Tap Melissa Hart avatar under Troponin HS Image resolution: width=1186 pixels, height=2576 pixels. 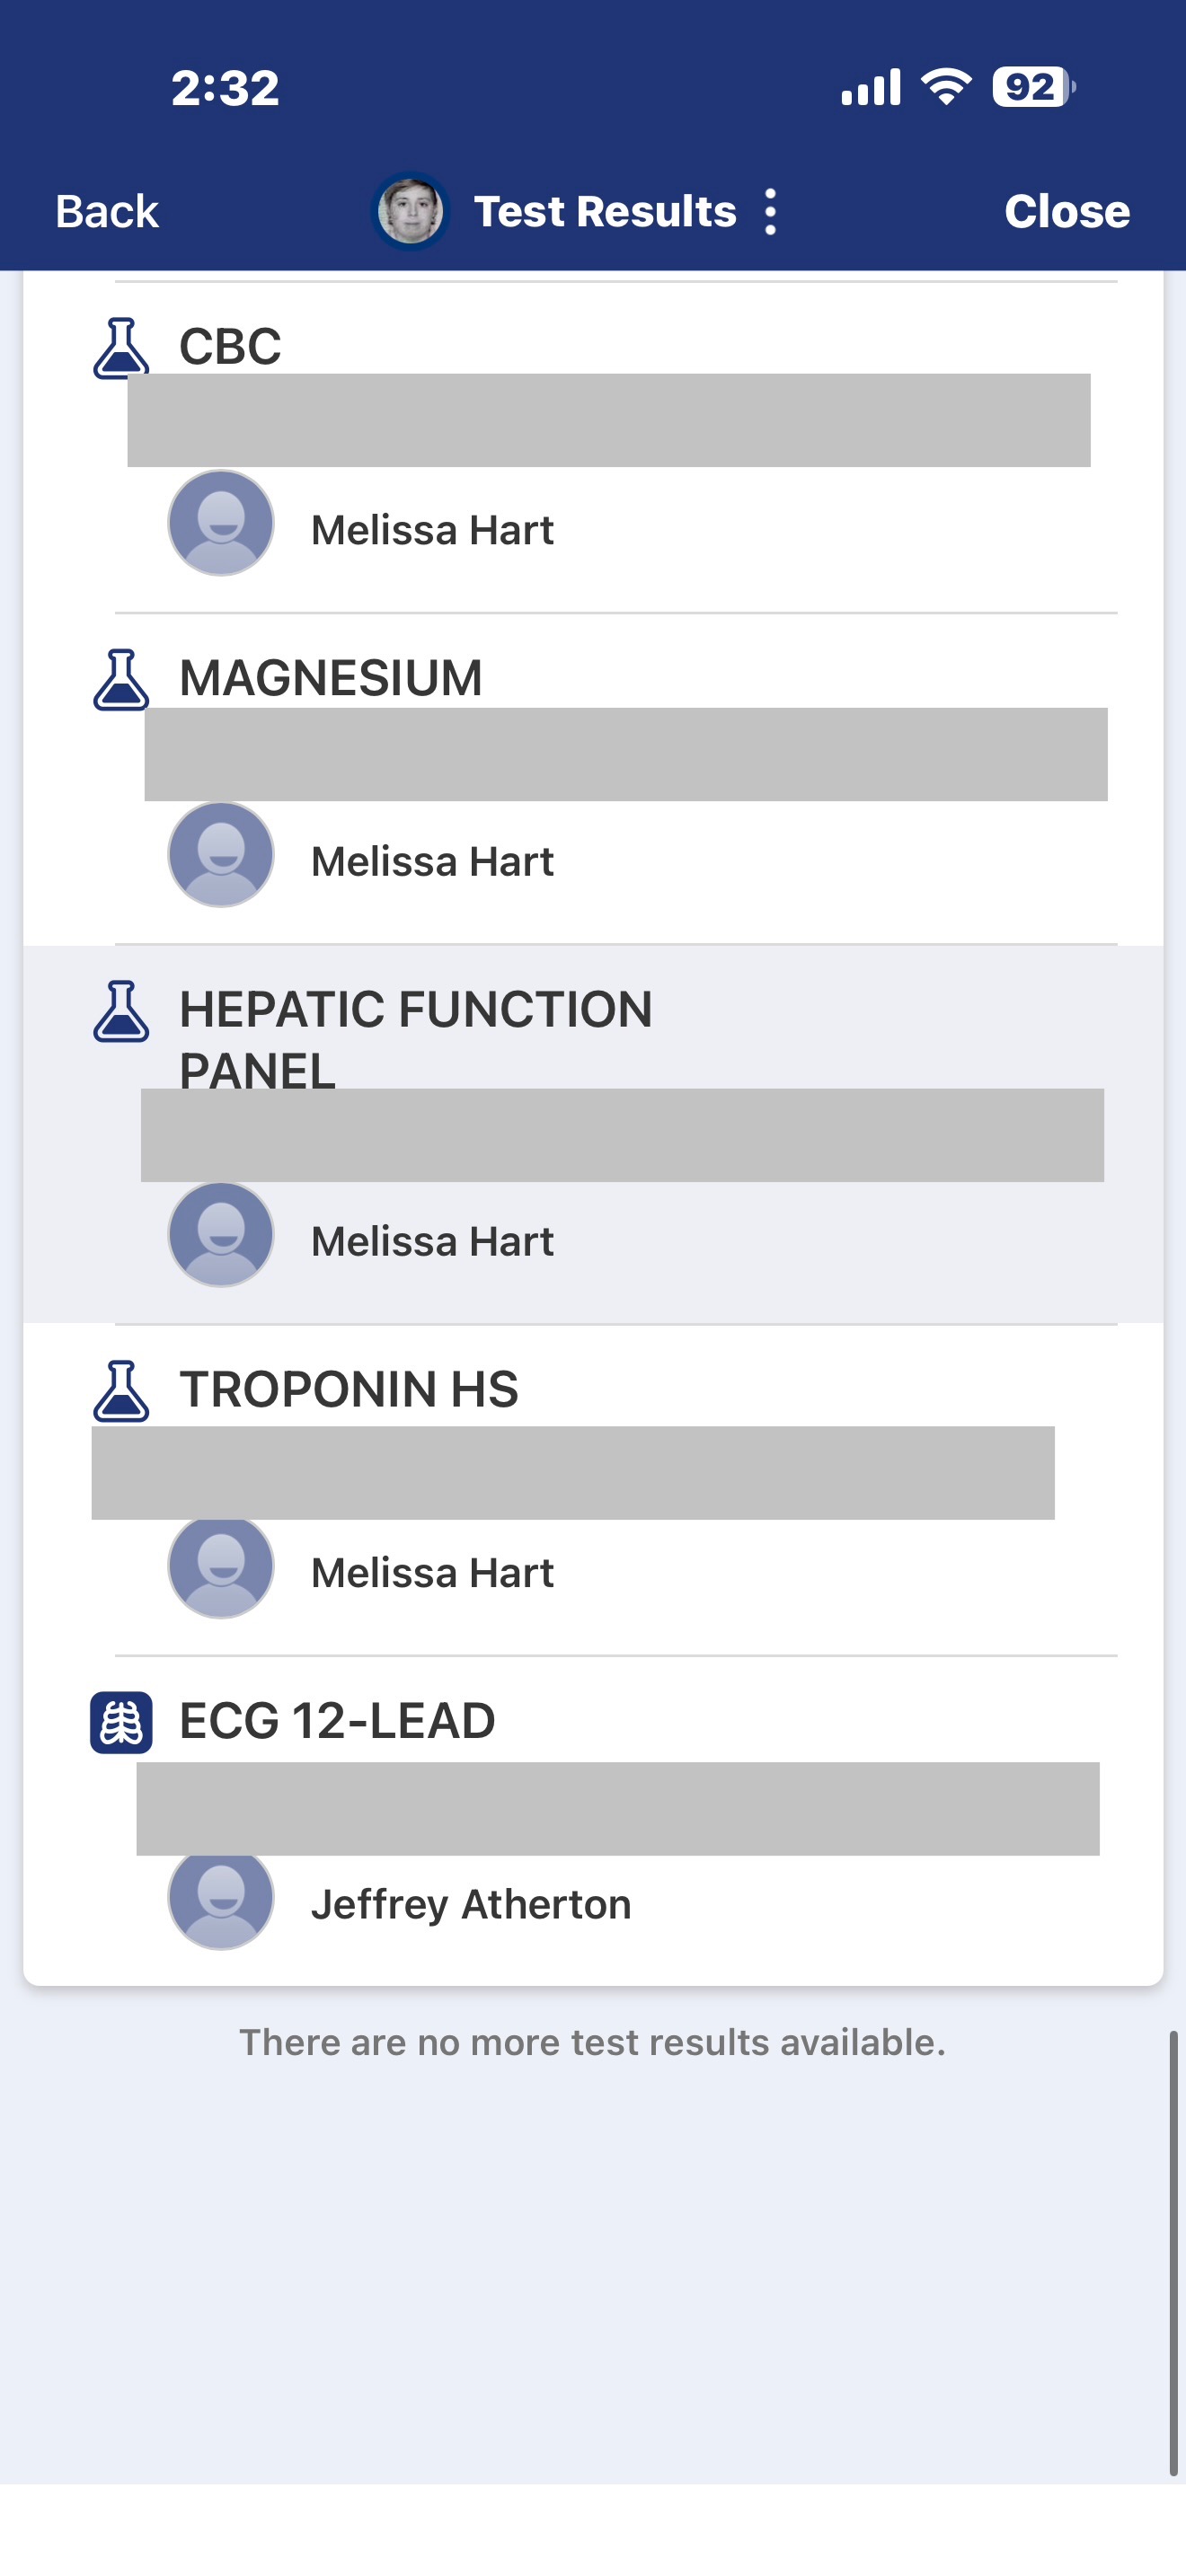click(221, 1567)
